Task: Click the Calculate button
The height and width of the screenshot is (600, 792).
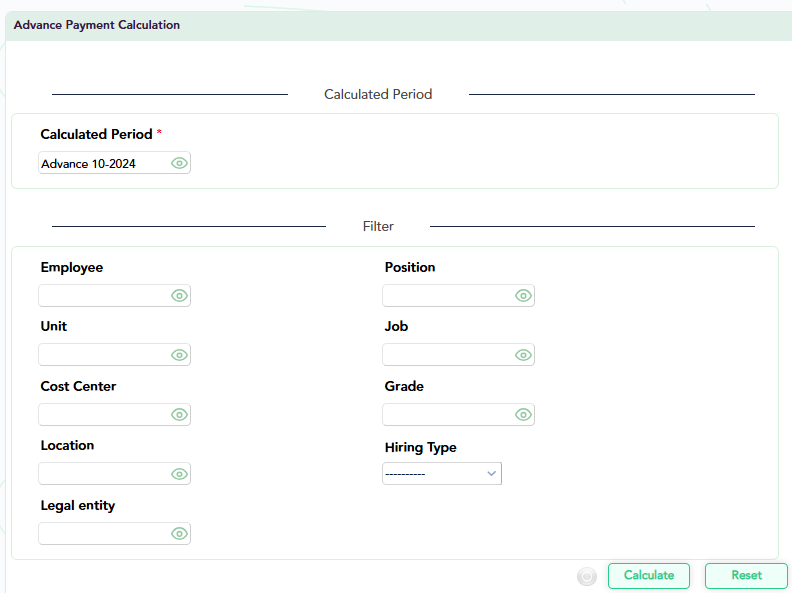Action: click(x=649, y=576)
